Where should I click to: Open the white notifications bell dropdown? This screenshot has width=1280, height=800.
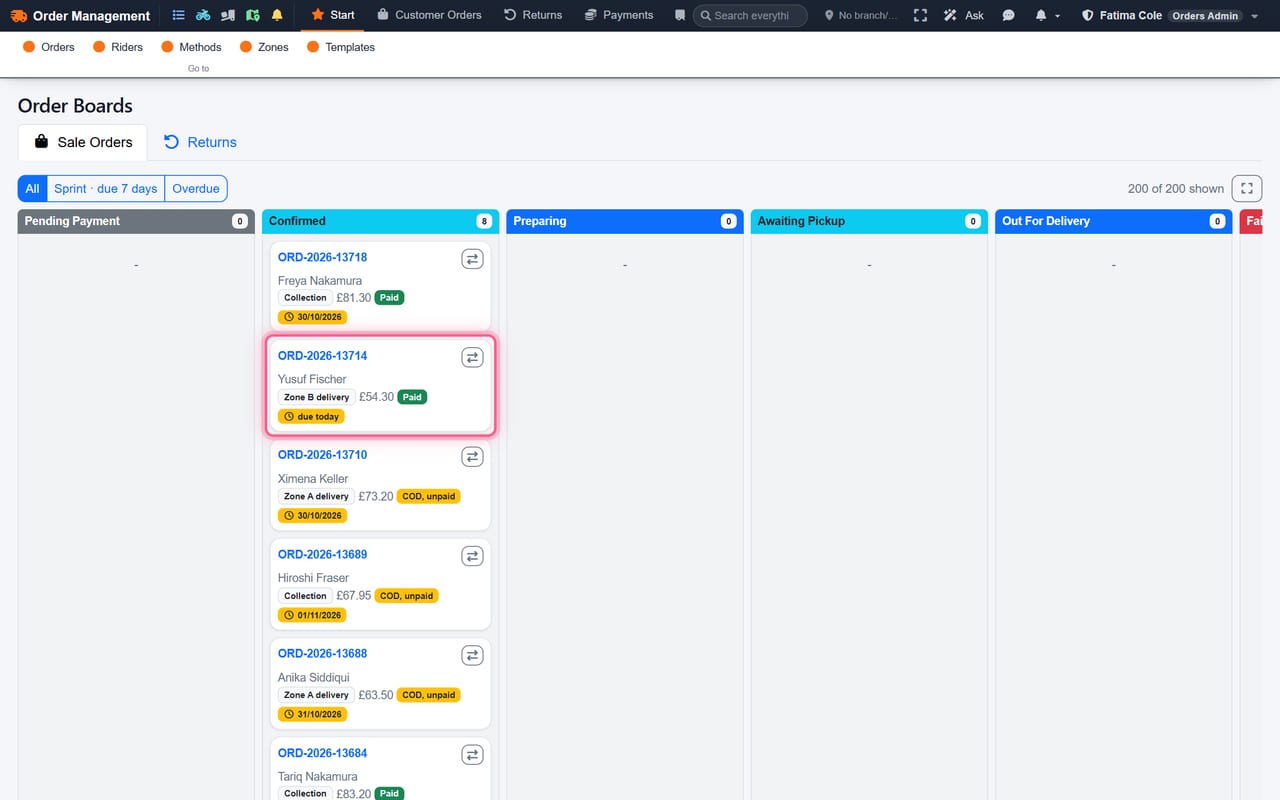[1047, 16]
